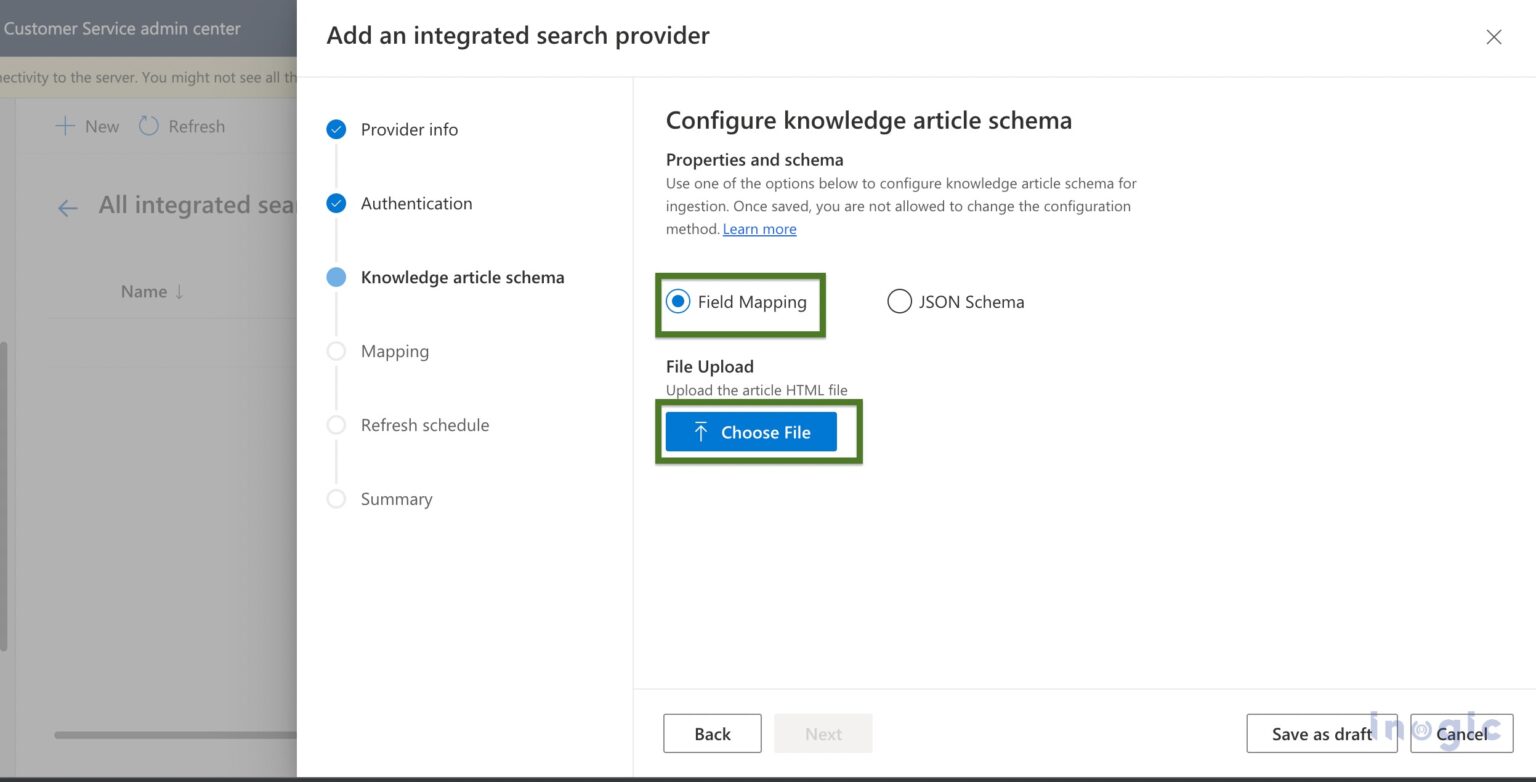This screenshot has width=1536, height=782.
Task: Cancel adding the search provider
Action: point(1461,733)
